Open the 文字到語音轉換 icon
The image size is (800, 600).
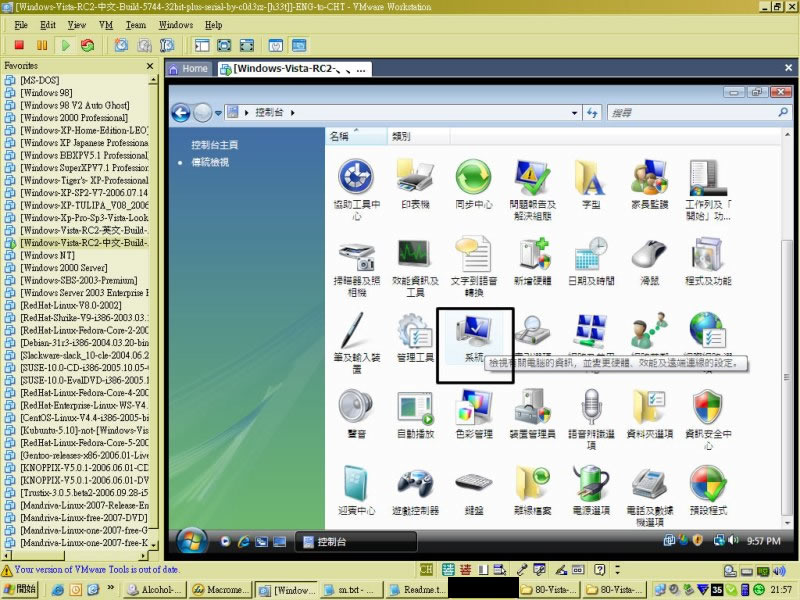(474, 266)
